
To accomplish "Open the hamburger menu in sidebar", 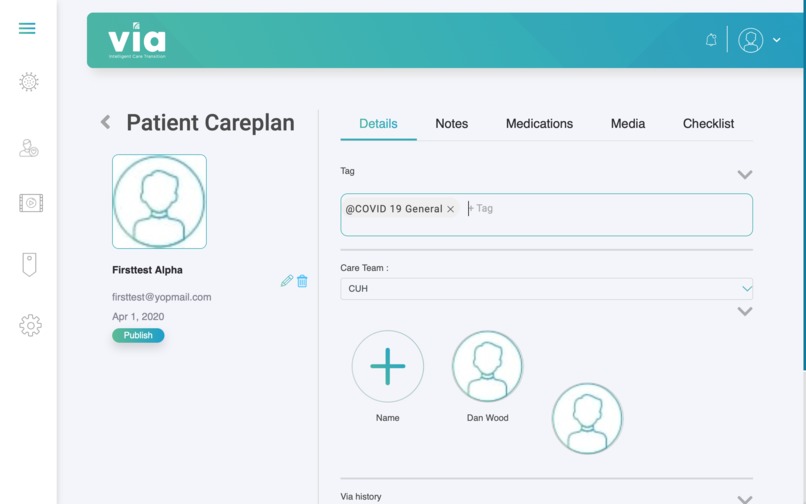I will point(27,28).
